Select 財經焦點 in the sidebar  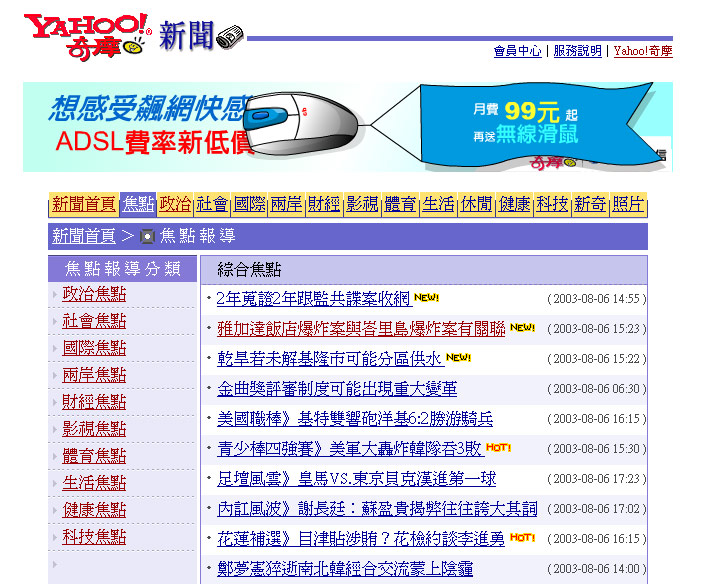click(94, 402)
